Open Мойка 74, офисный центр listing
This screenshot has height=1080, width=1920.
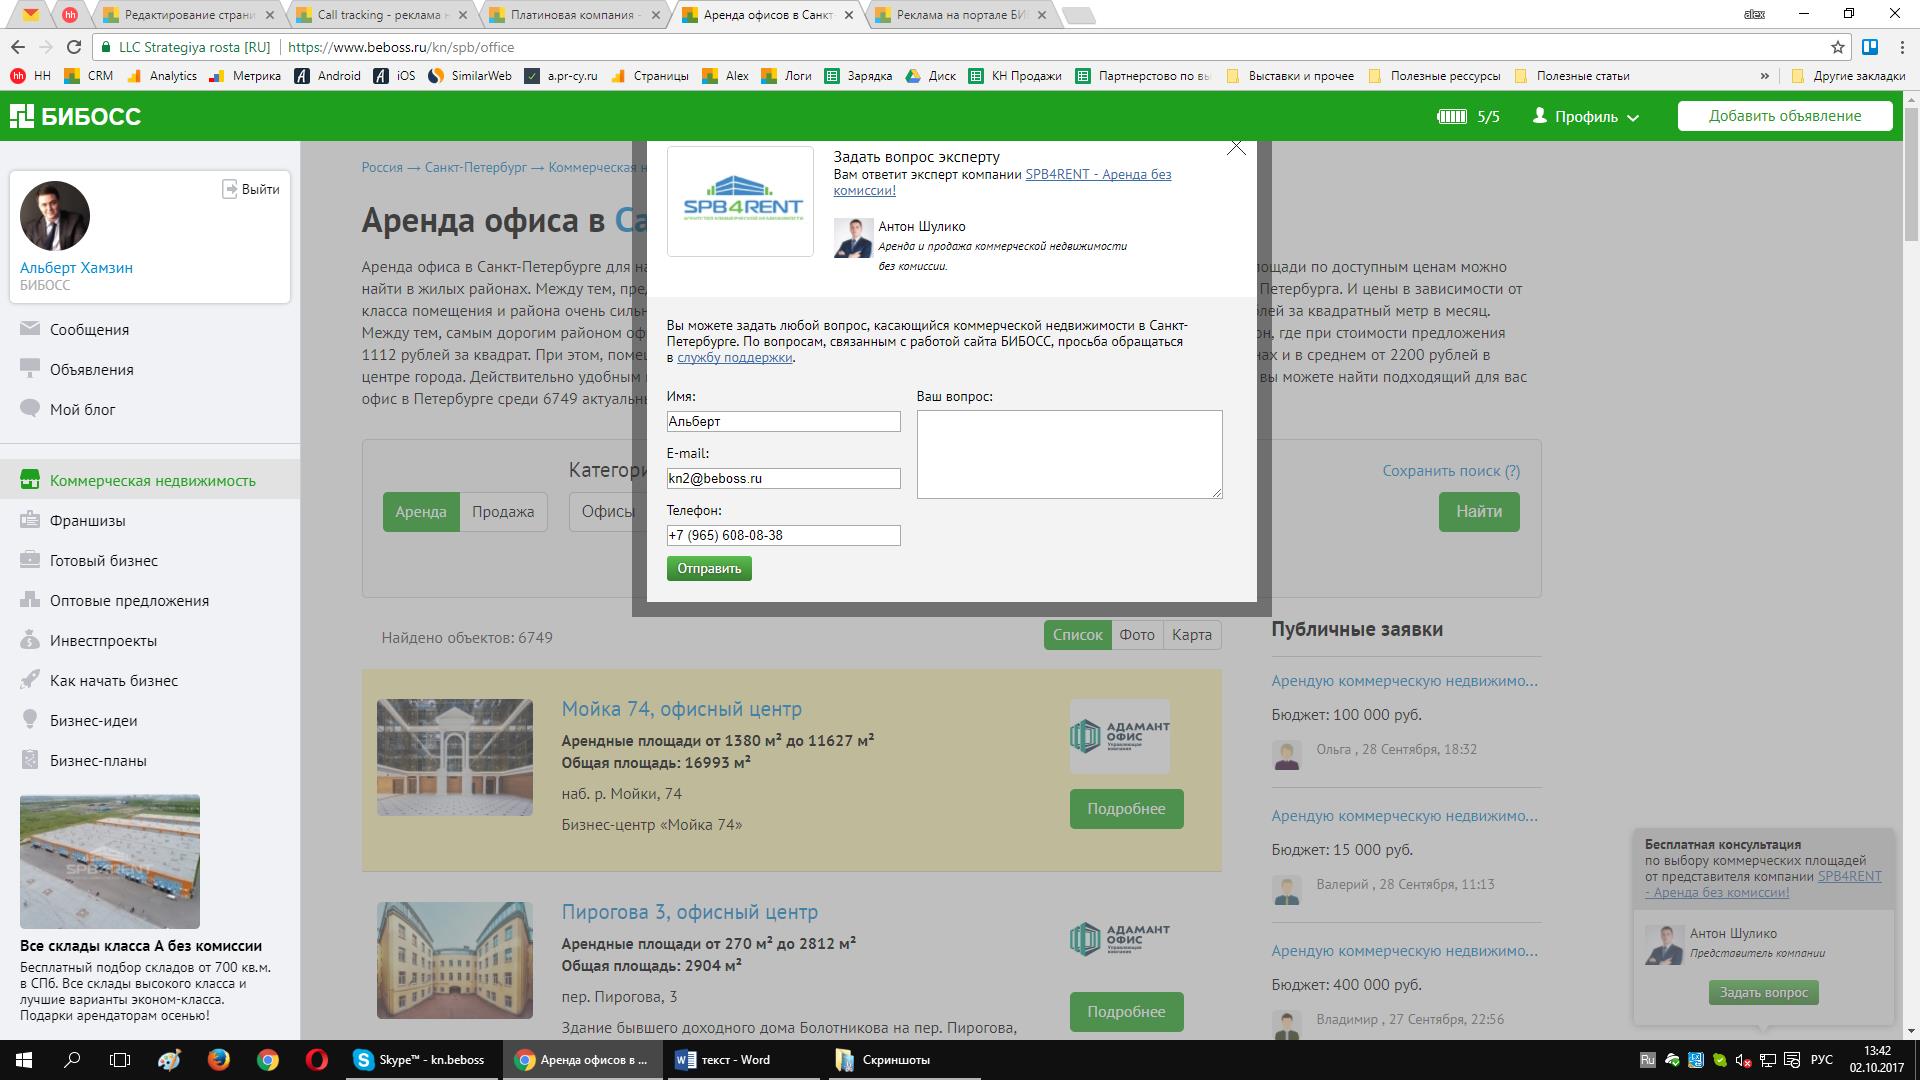(682, 709)
